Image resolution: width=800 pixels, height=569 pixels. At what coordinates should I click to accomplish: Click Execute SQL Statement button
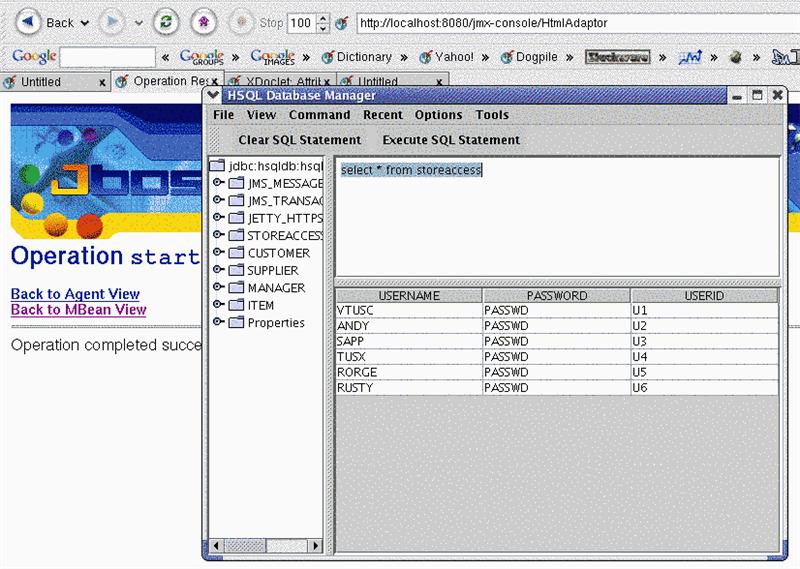(451, 140)
